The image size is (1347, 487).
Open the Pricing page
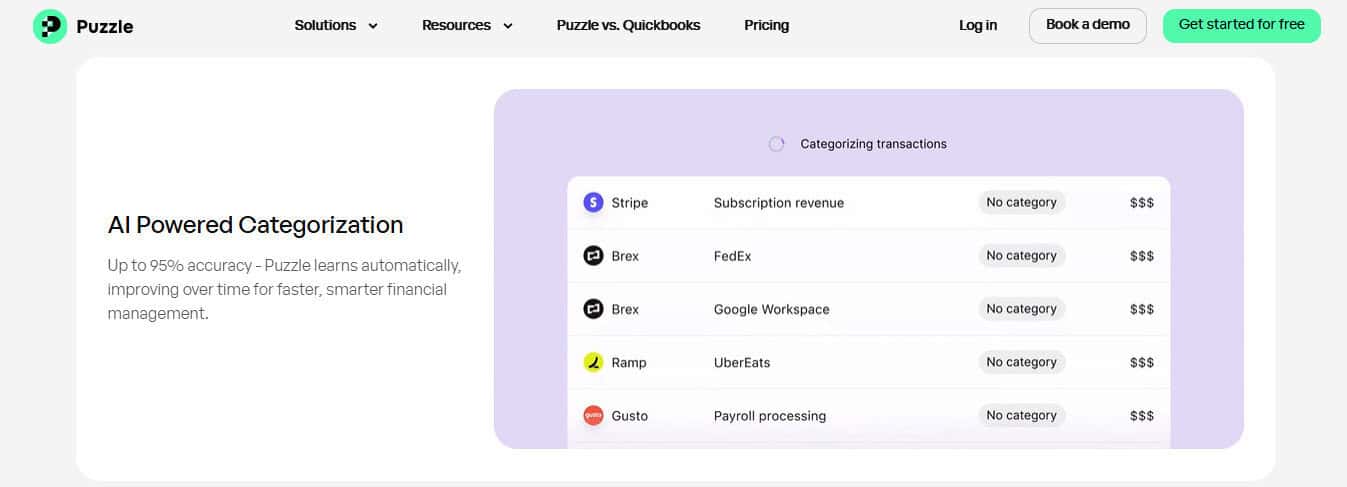(766, 25)
